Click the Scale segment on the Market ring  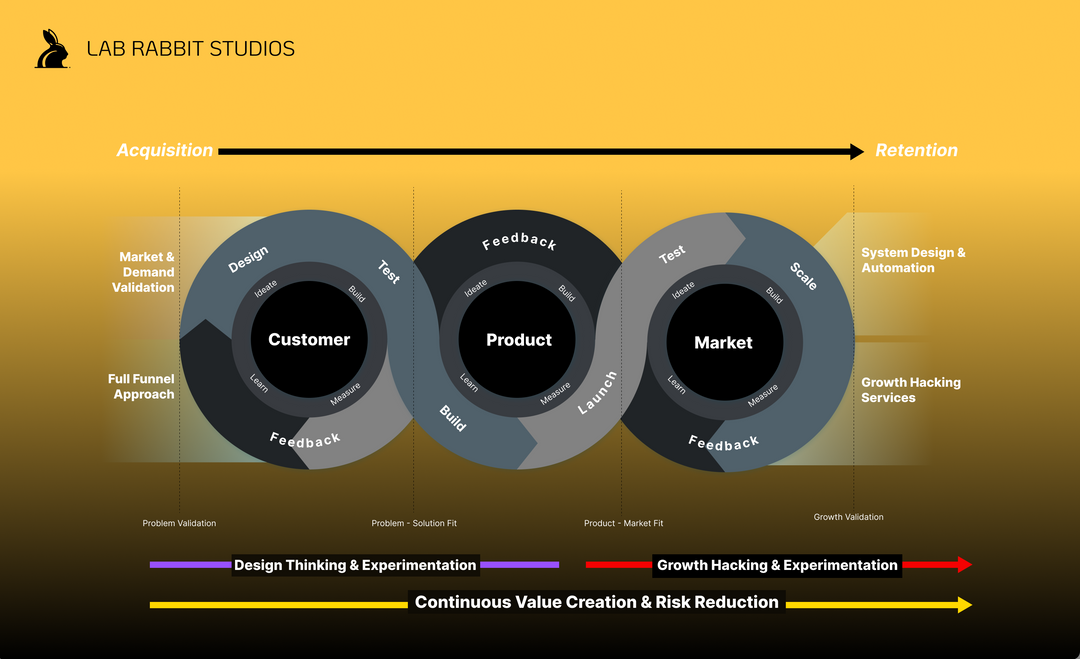click(804, 276)
